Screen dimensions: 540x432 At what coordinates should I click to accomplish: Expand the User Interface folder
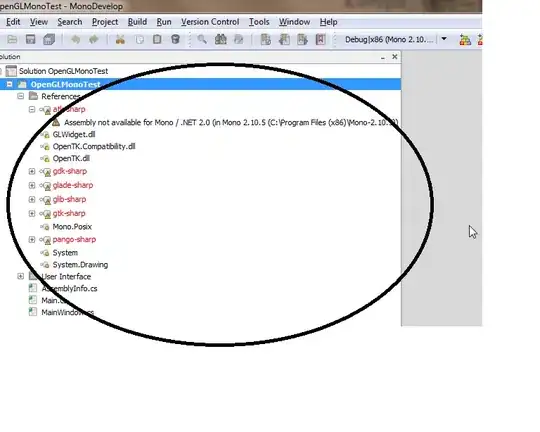[21, 276]
